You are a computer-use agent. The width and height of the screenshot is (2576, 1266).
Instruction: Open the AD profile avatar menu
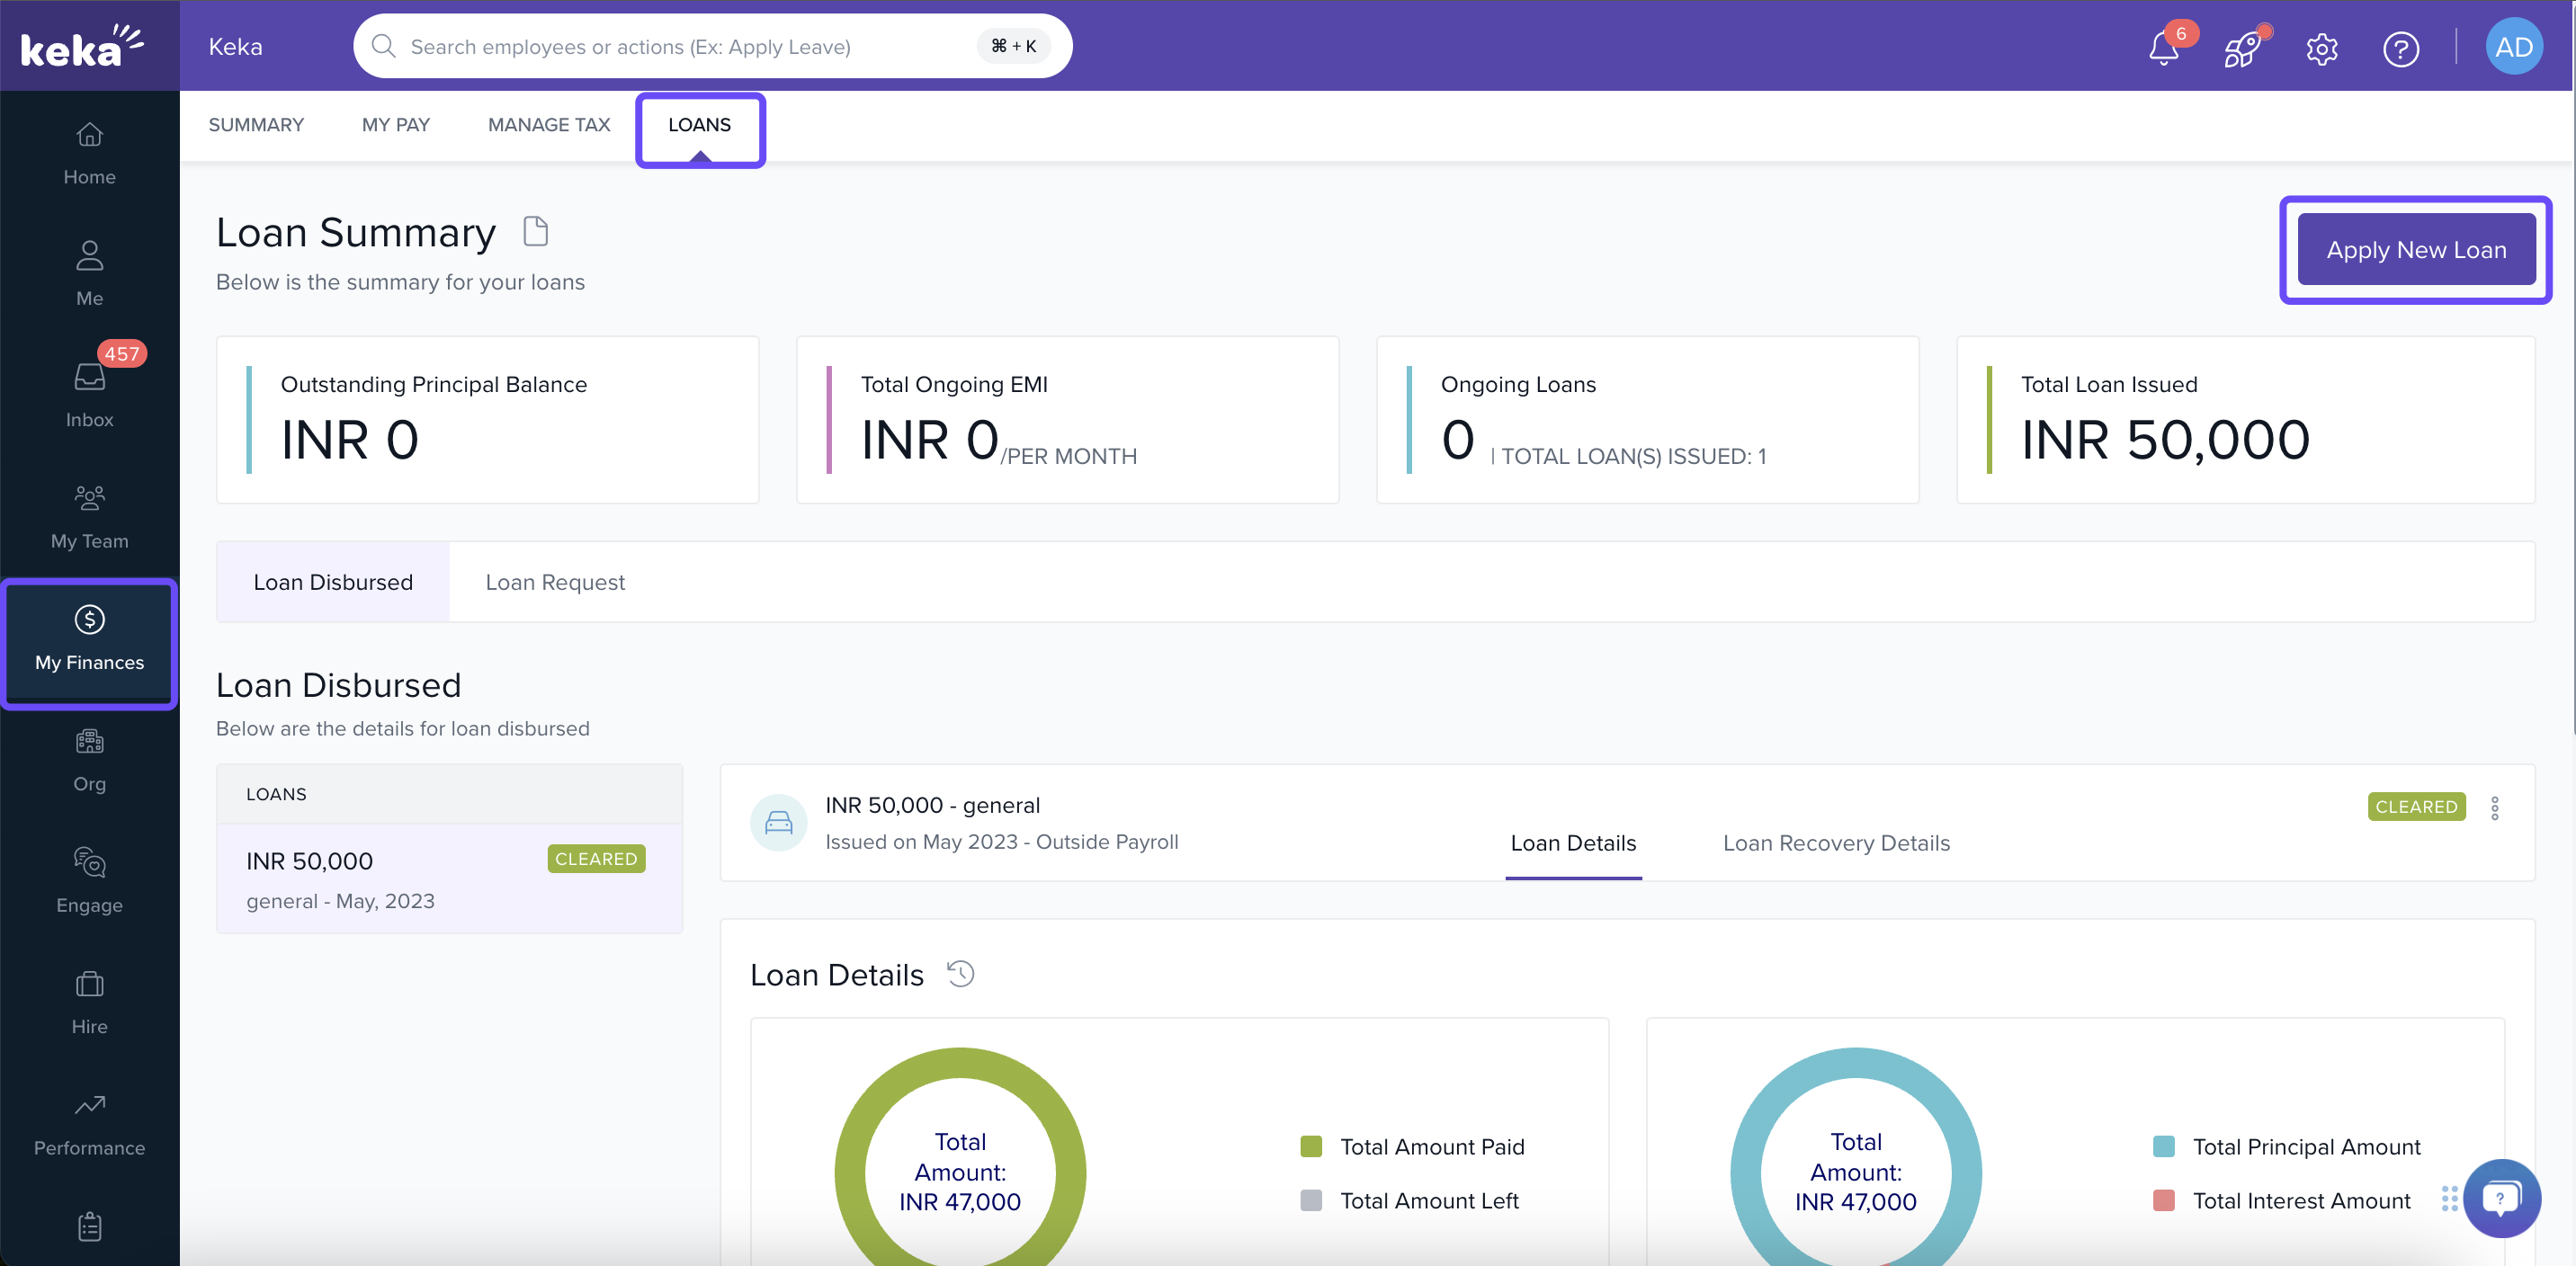[x=2512, y=47]
